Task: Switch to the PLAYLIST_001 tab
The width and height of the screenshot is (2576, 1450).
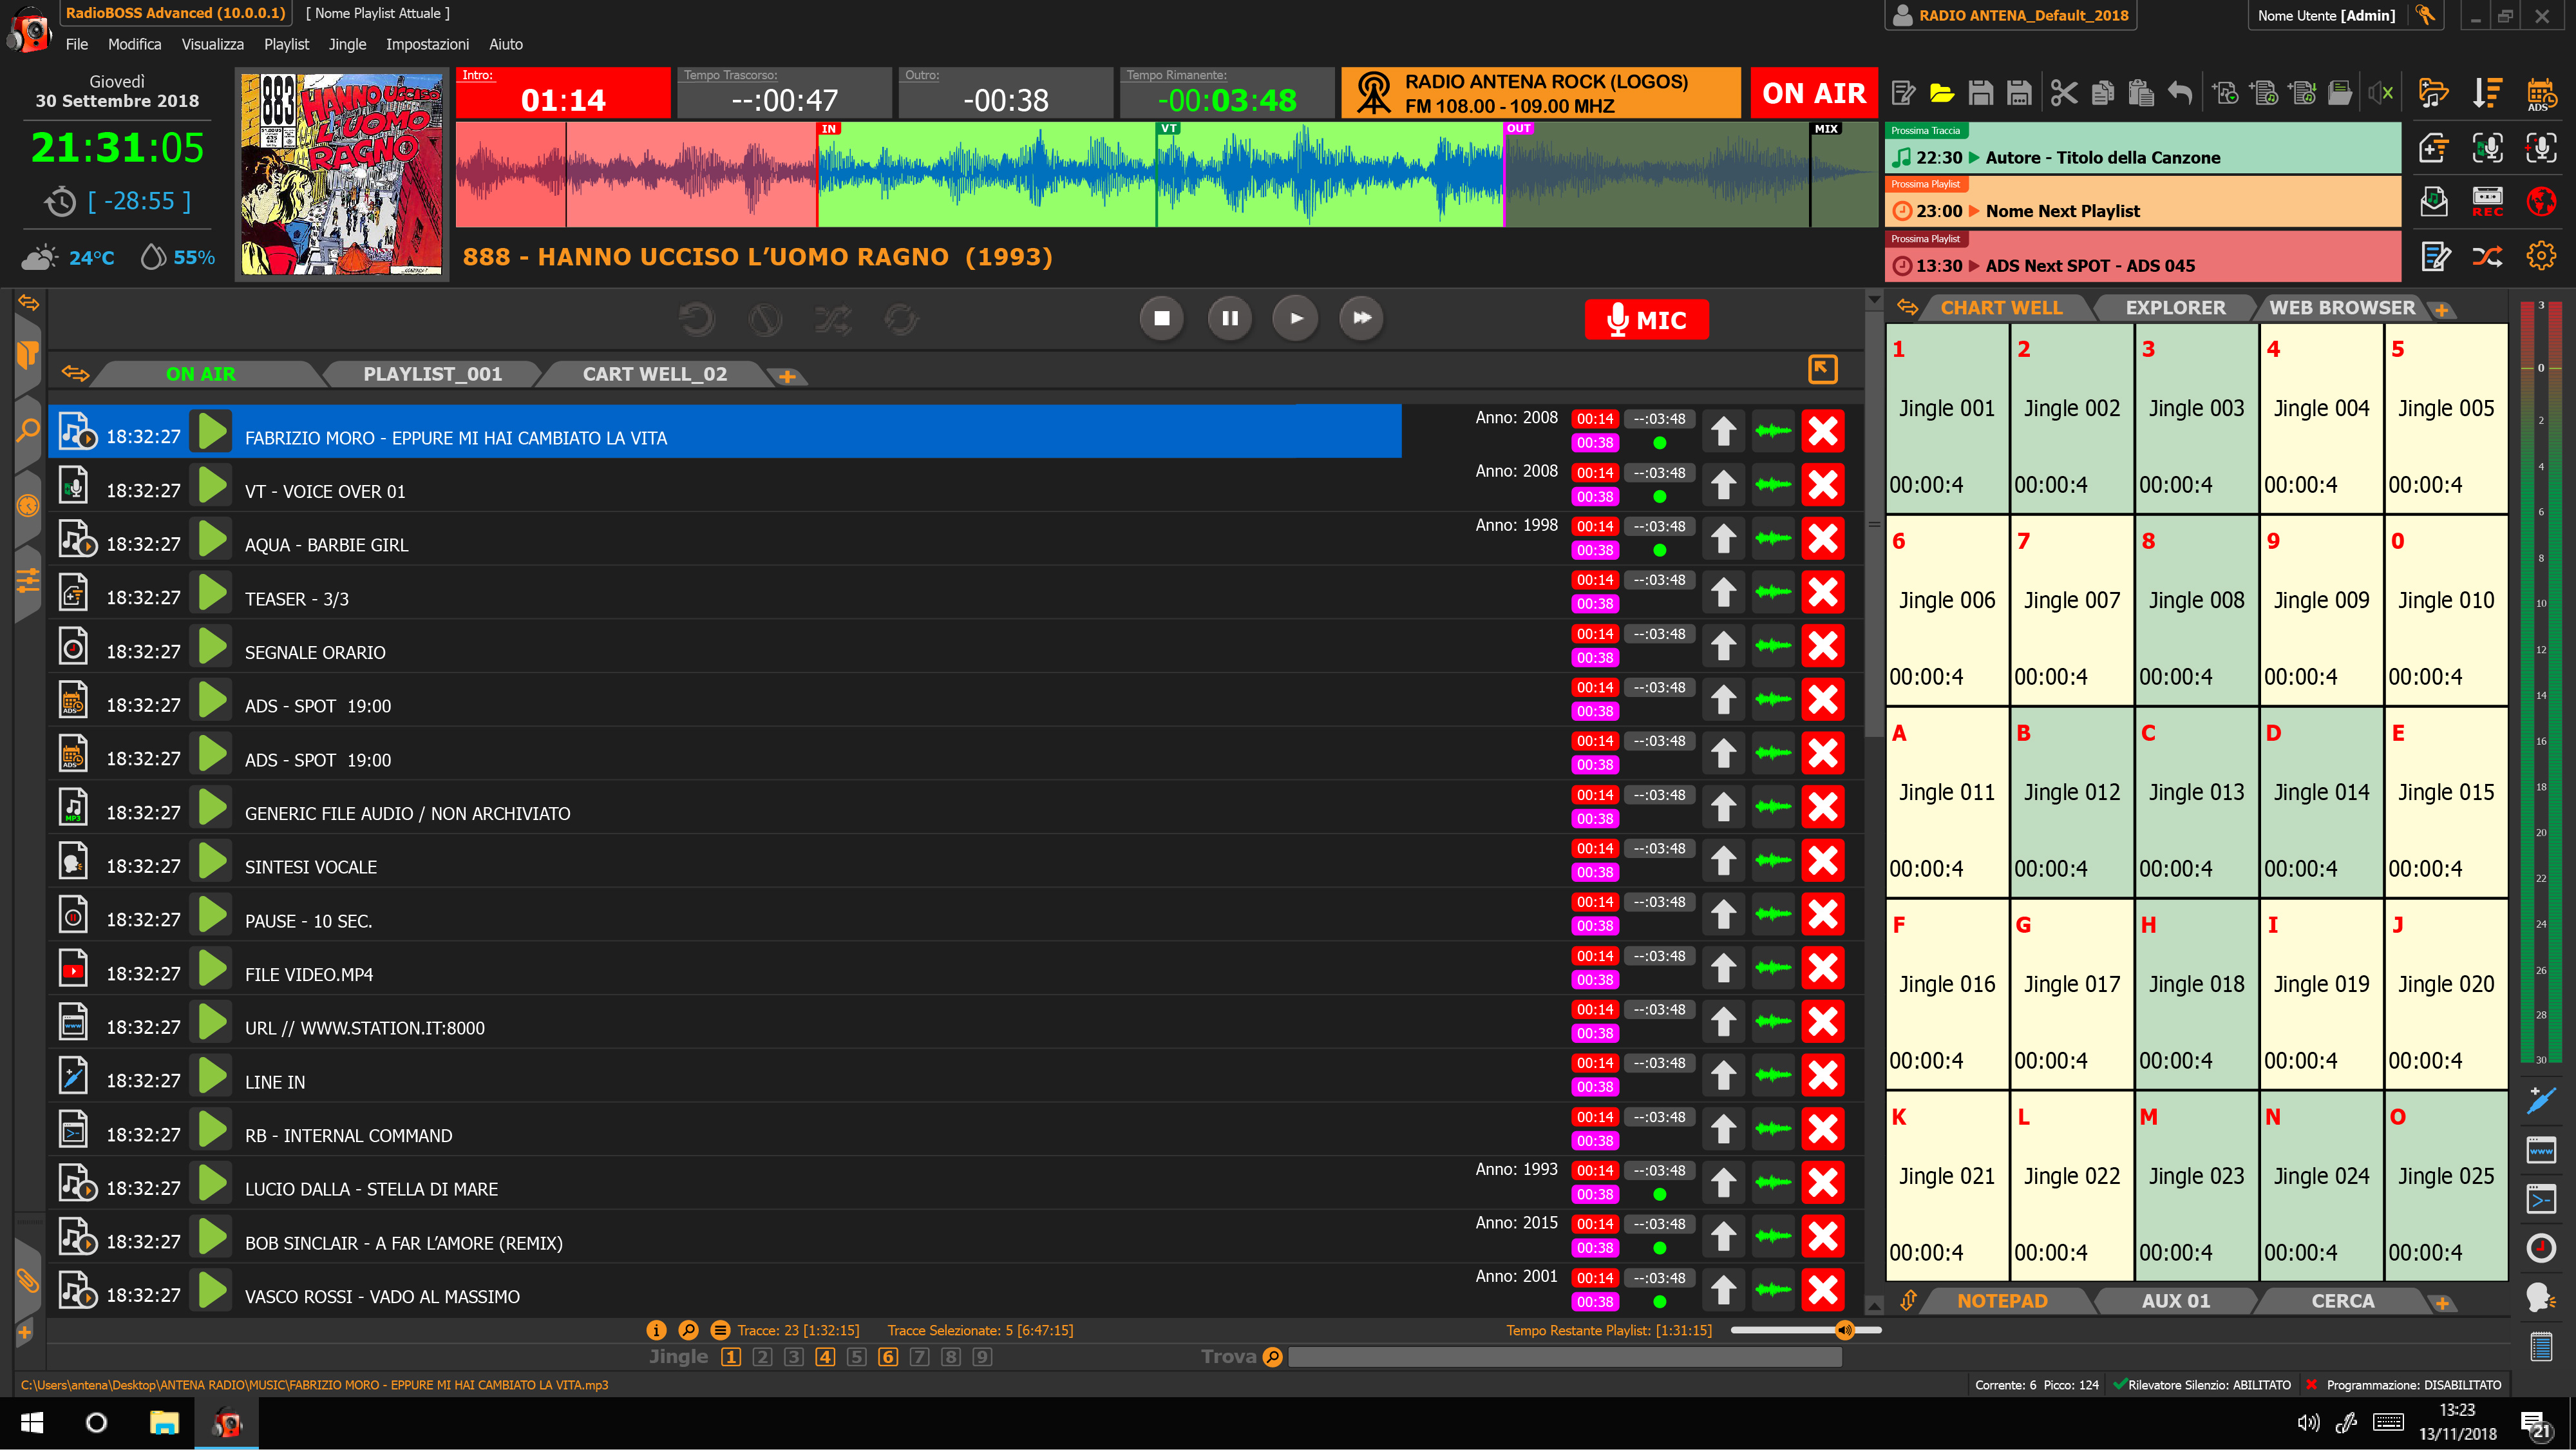Action: point(432,374)
